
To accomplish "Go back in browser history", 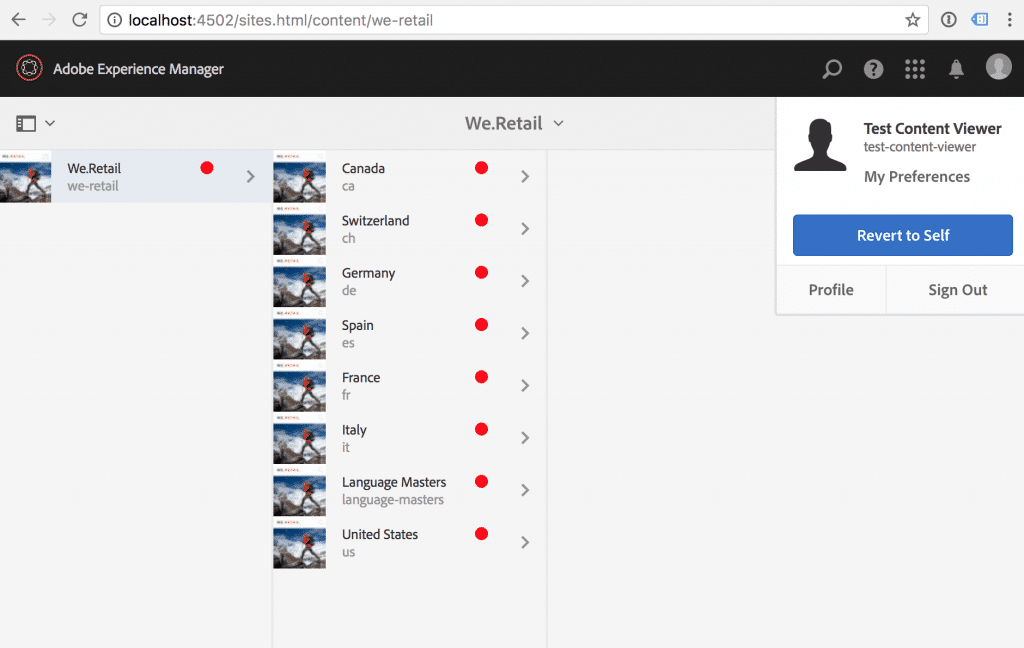I will click(18, 20).
